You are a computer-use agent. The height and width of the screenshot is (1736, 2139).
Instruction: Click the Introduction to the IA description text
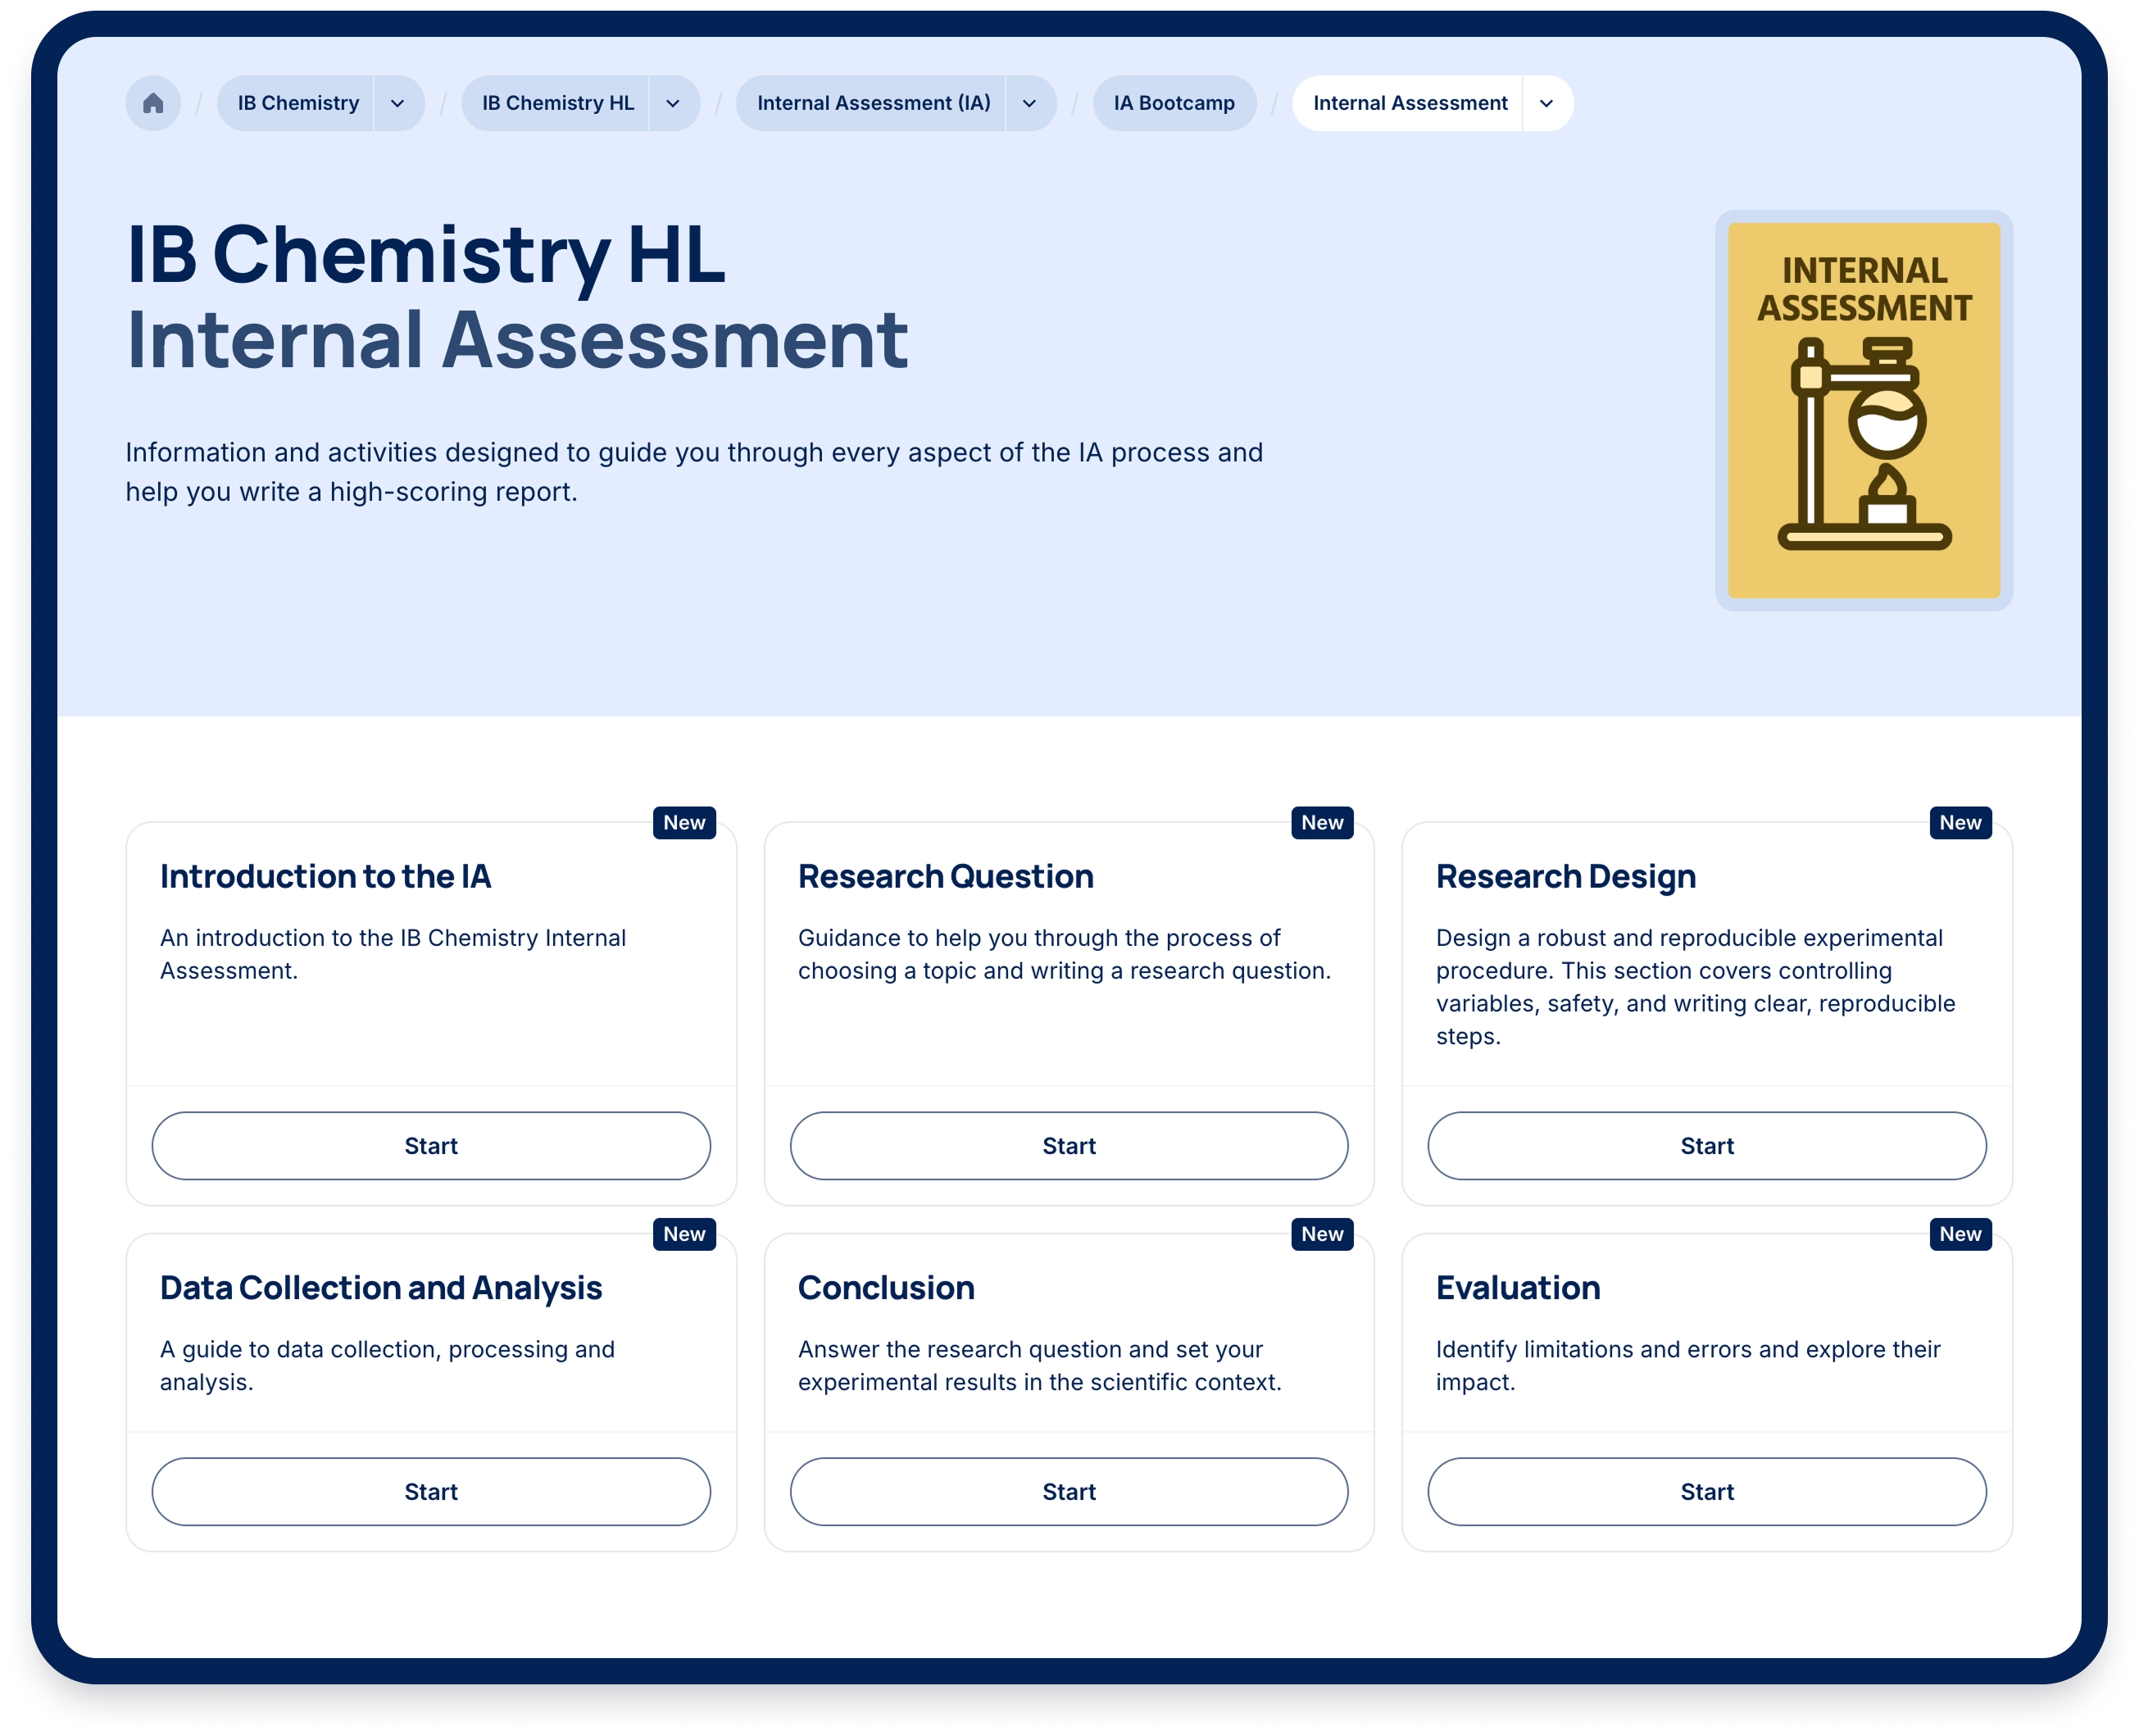pyautogui.click(x=393, y=954)
